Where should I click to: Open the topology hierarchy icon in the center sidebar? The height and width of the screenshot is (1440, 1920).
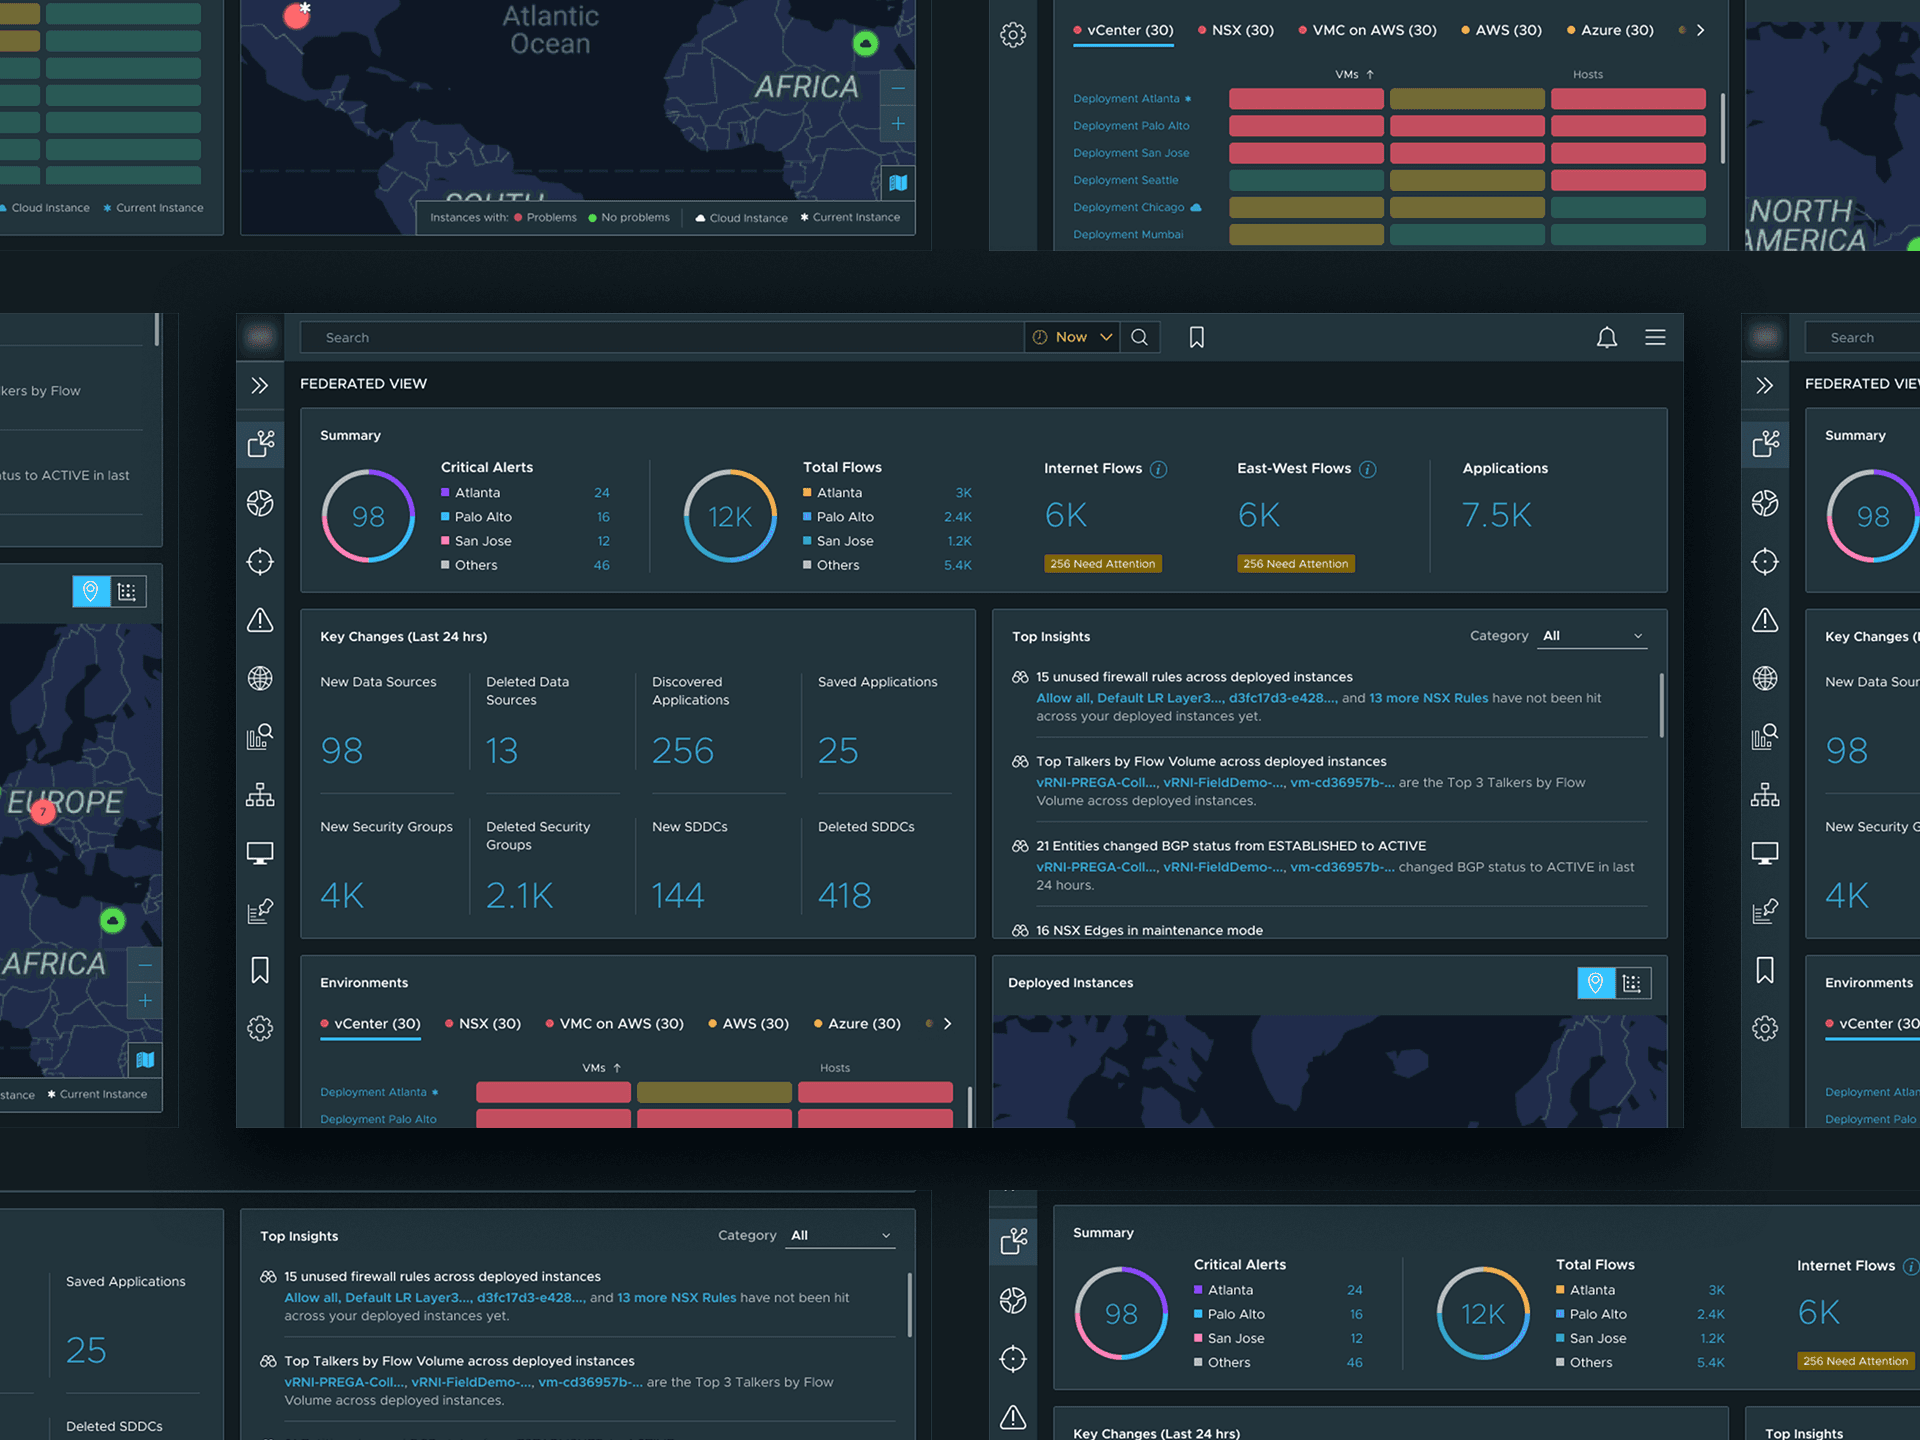260,795
